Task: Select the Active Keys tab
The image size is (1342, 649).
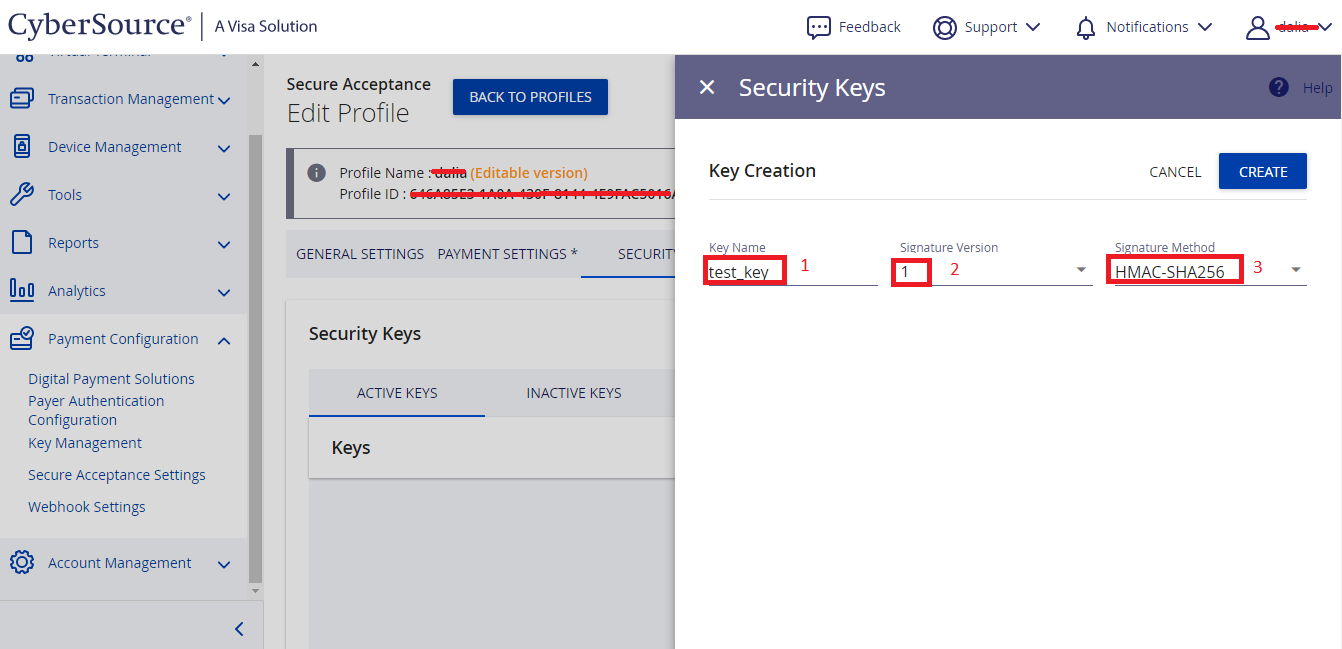Action: [397, 393]
